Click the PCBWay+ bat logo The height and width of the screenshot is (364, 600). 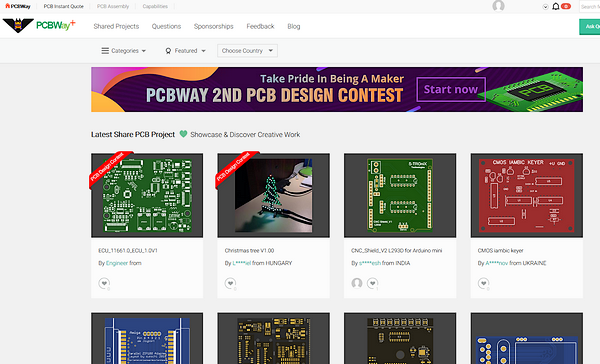click(x=18, y=26)
